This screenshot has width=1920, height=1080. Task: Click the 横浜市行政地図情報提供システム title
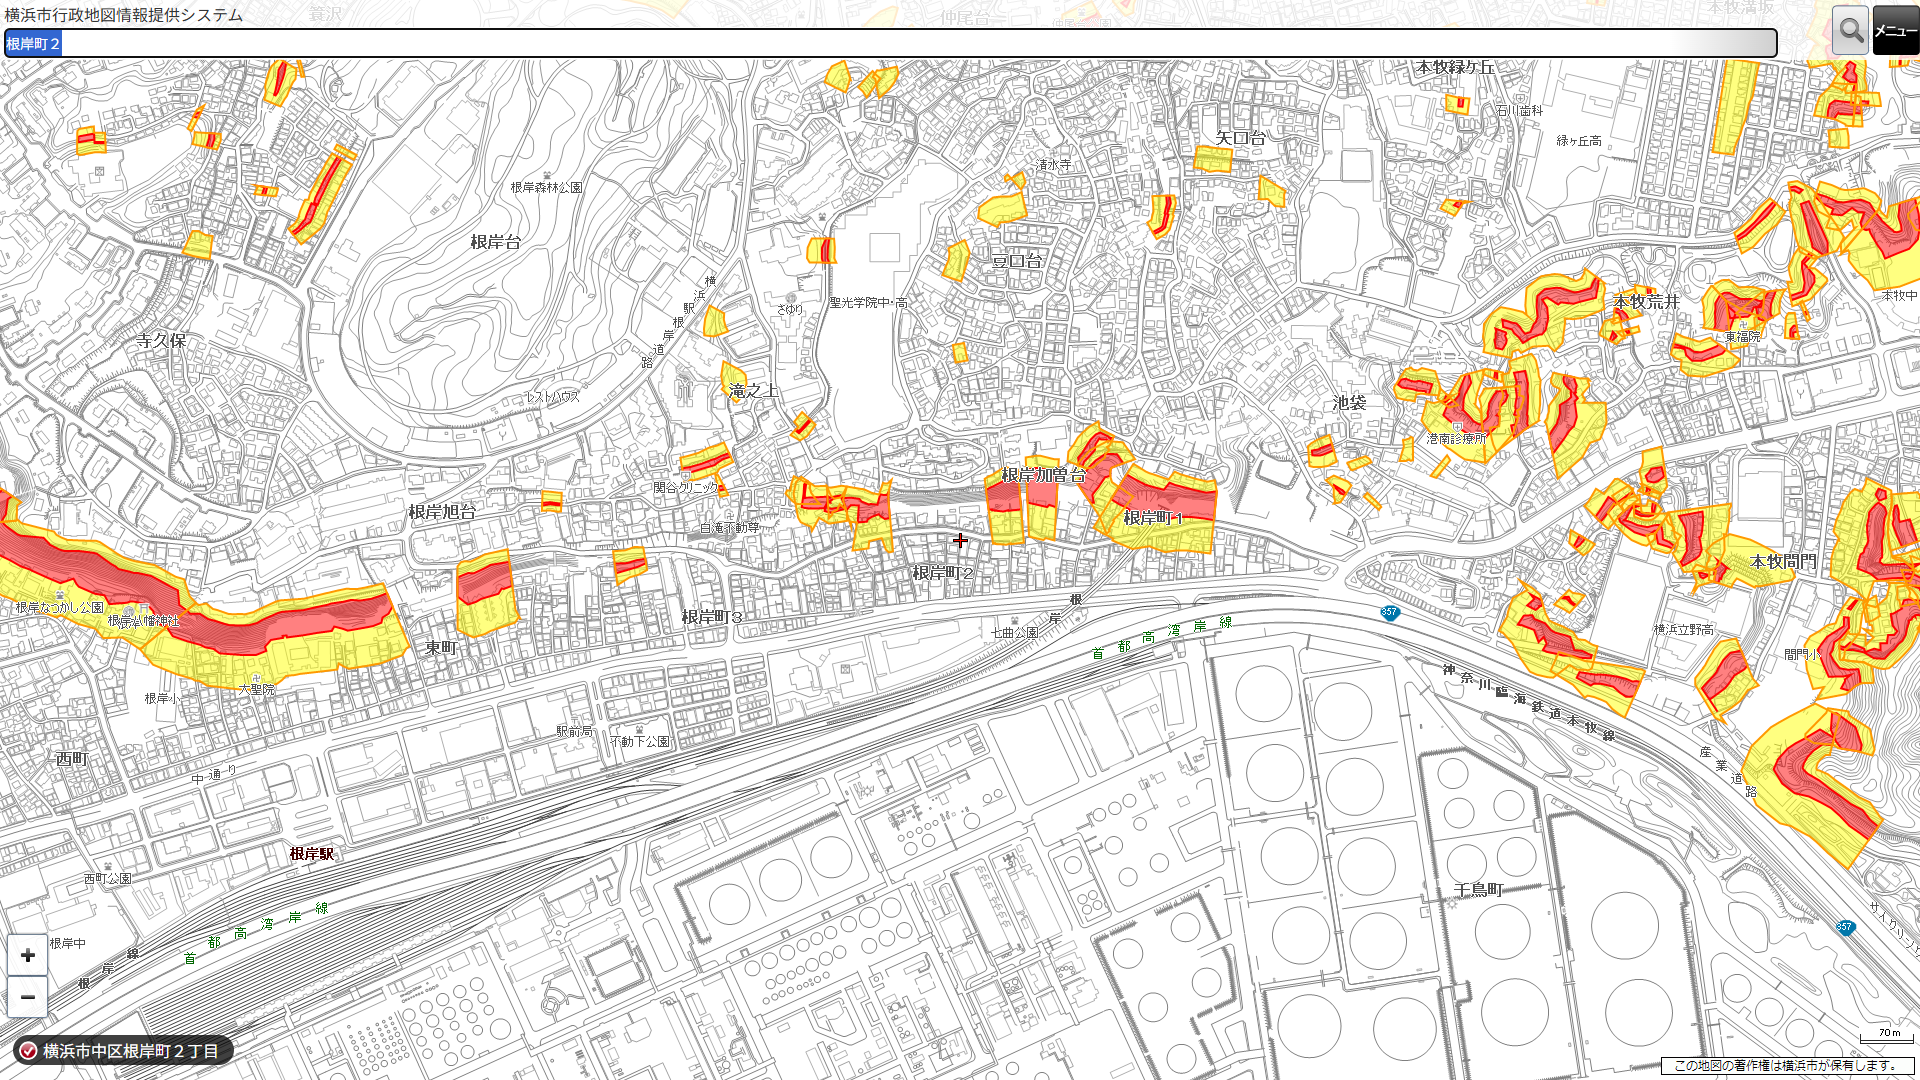point(123,15)
